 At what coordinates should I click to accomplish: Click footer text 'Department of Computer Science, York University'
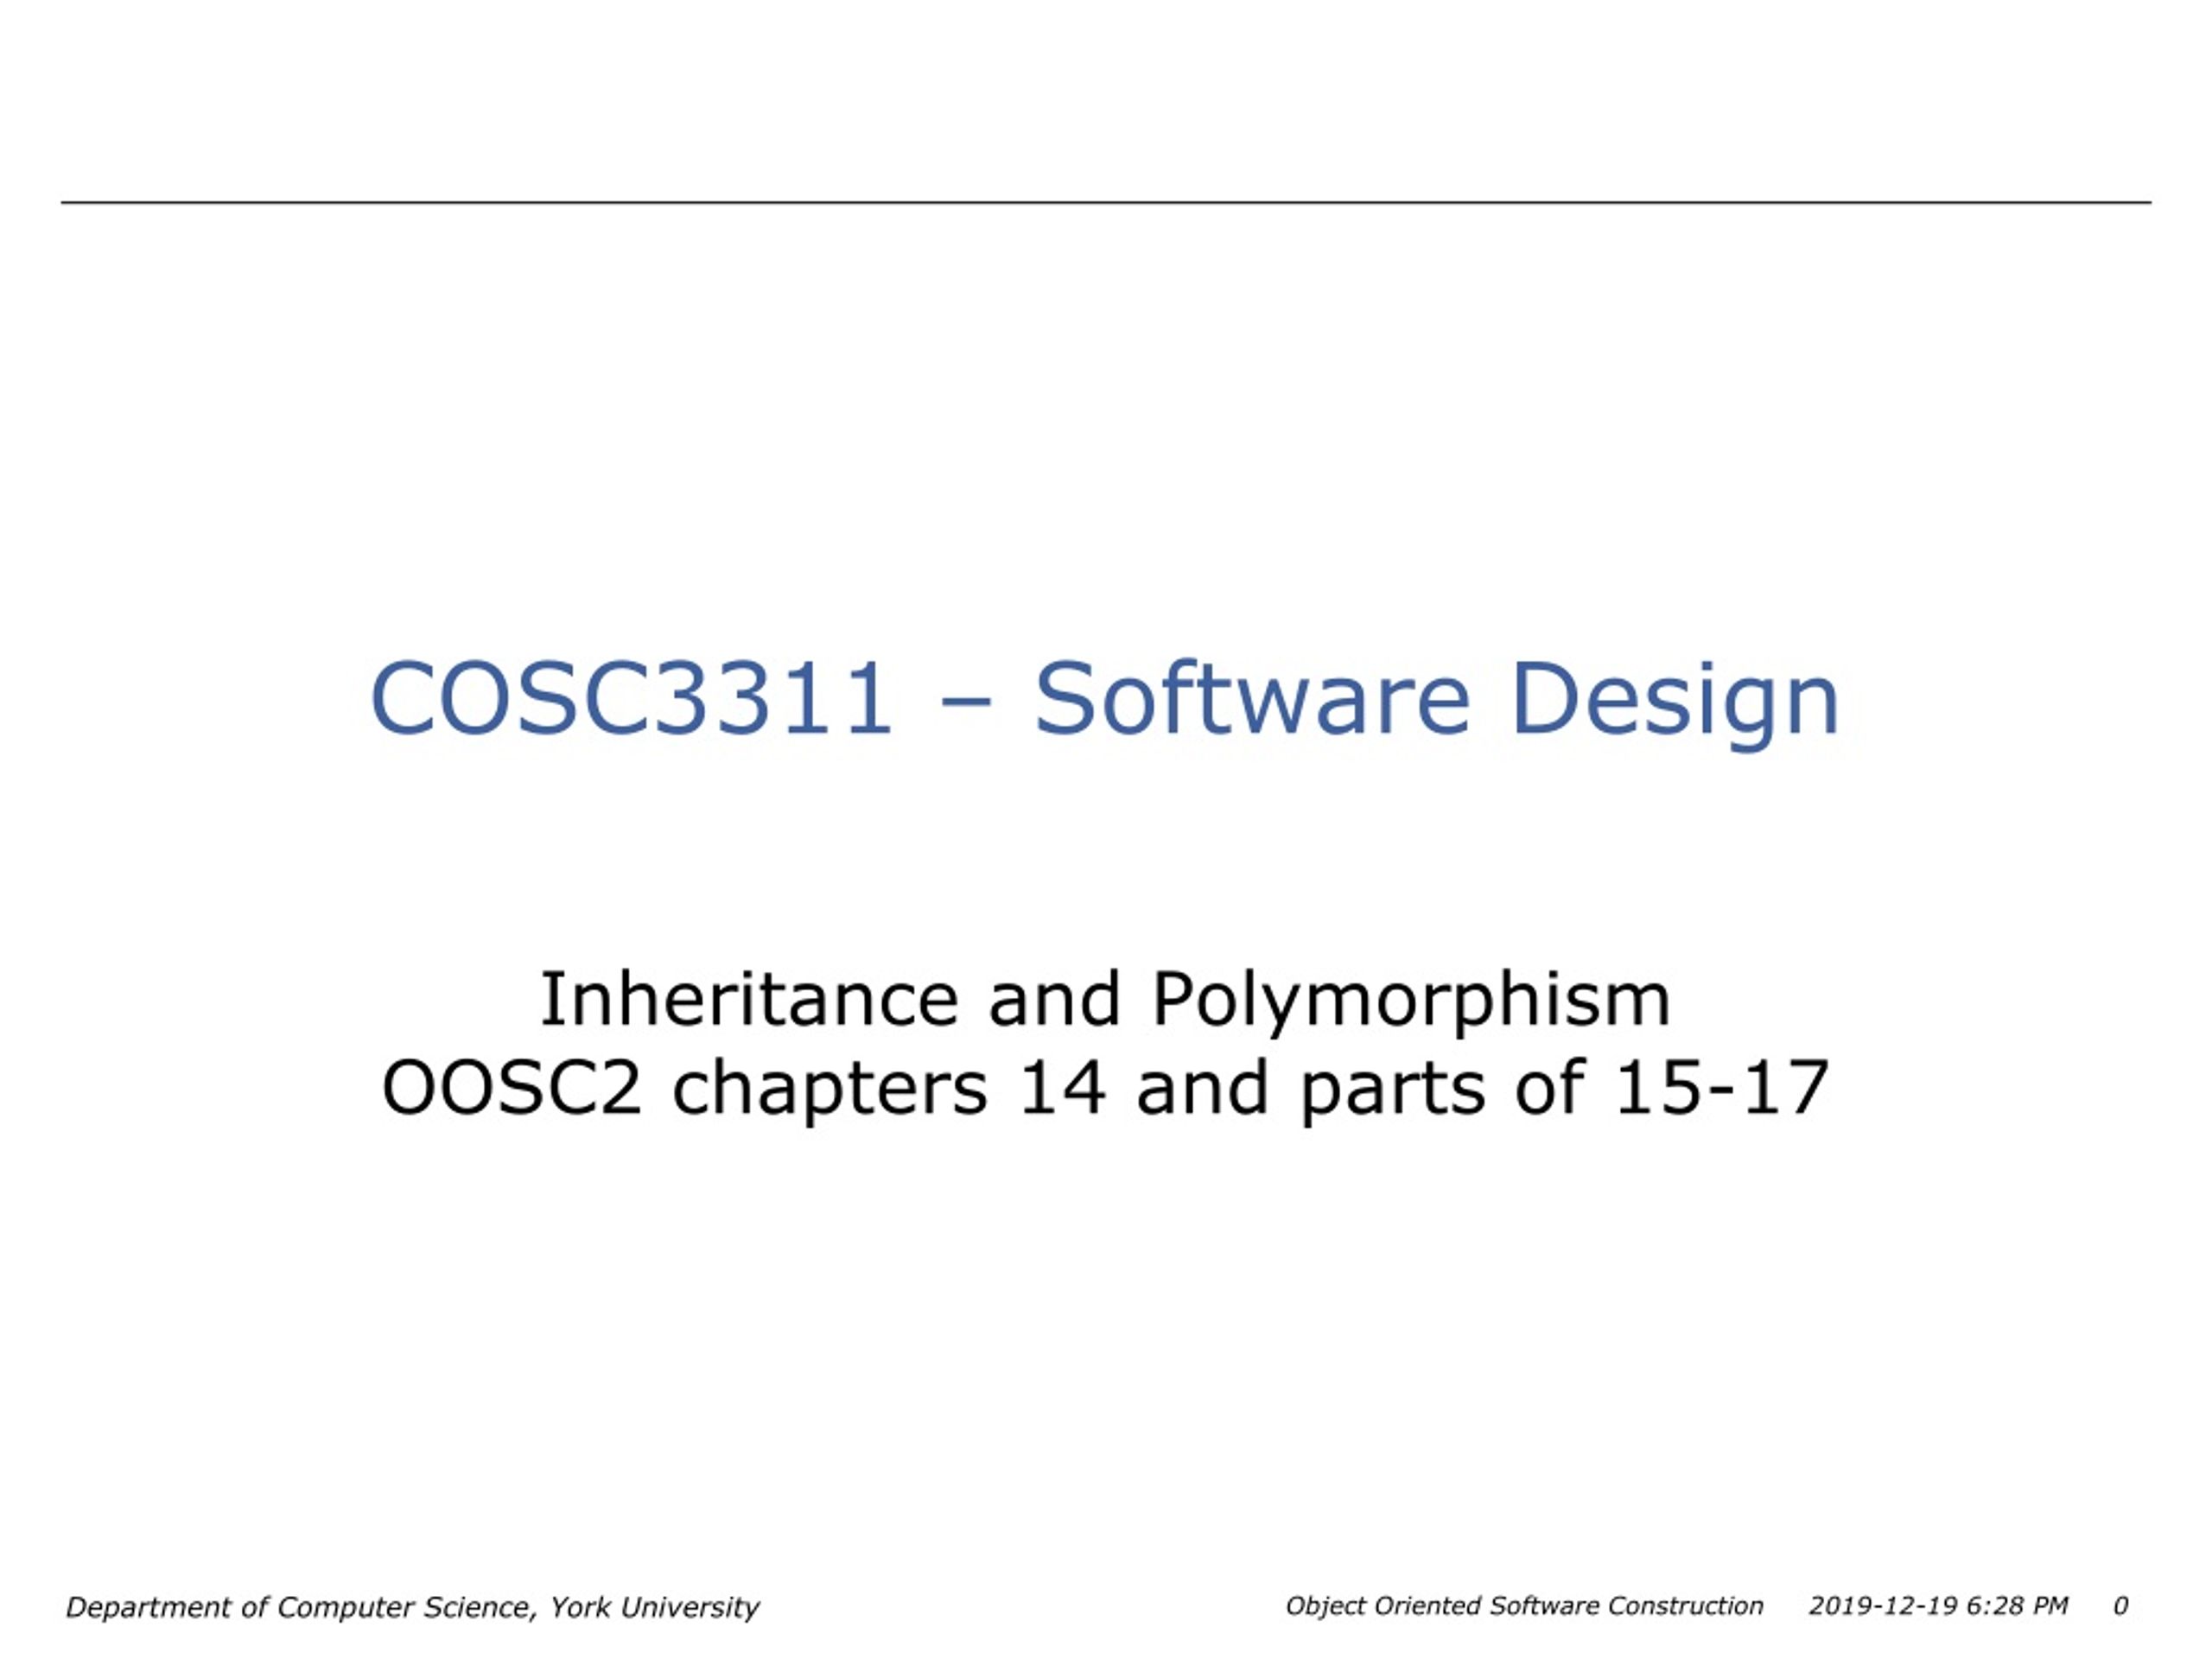(x=412, y=1608)
